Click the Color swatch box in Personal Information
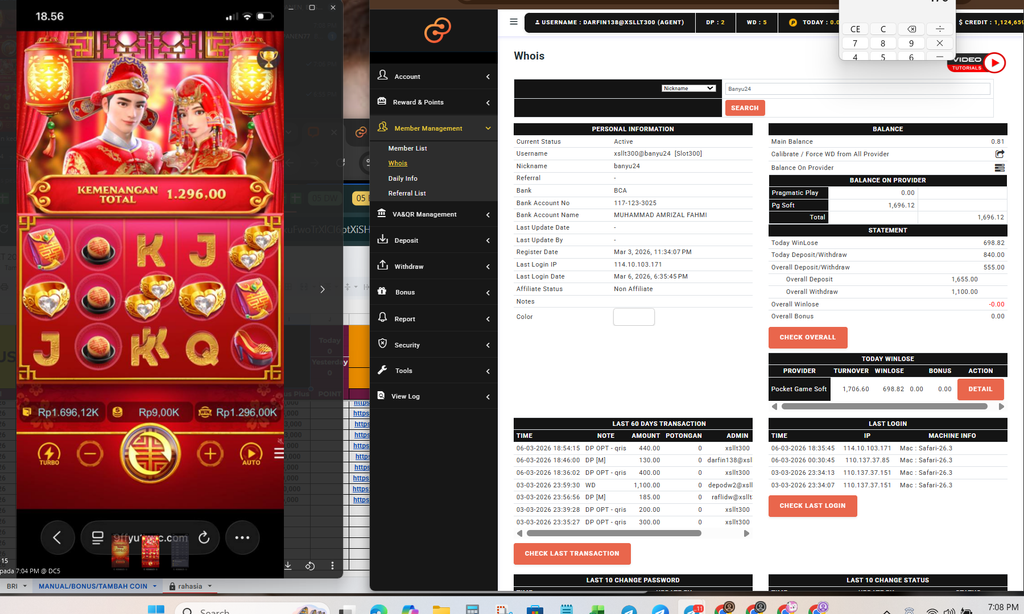 pos(633,317)
